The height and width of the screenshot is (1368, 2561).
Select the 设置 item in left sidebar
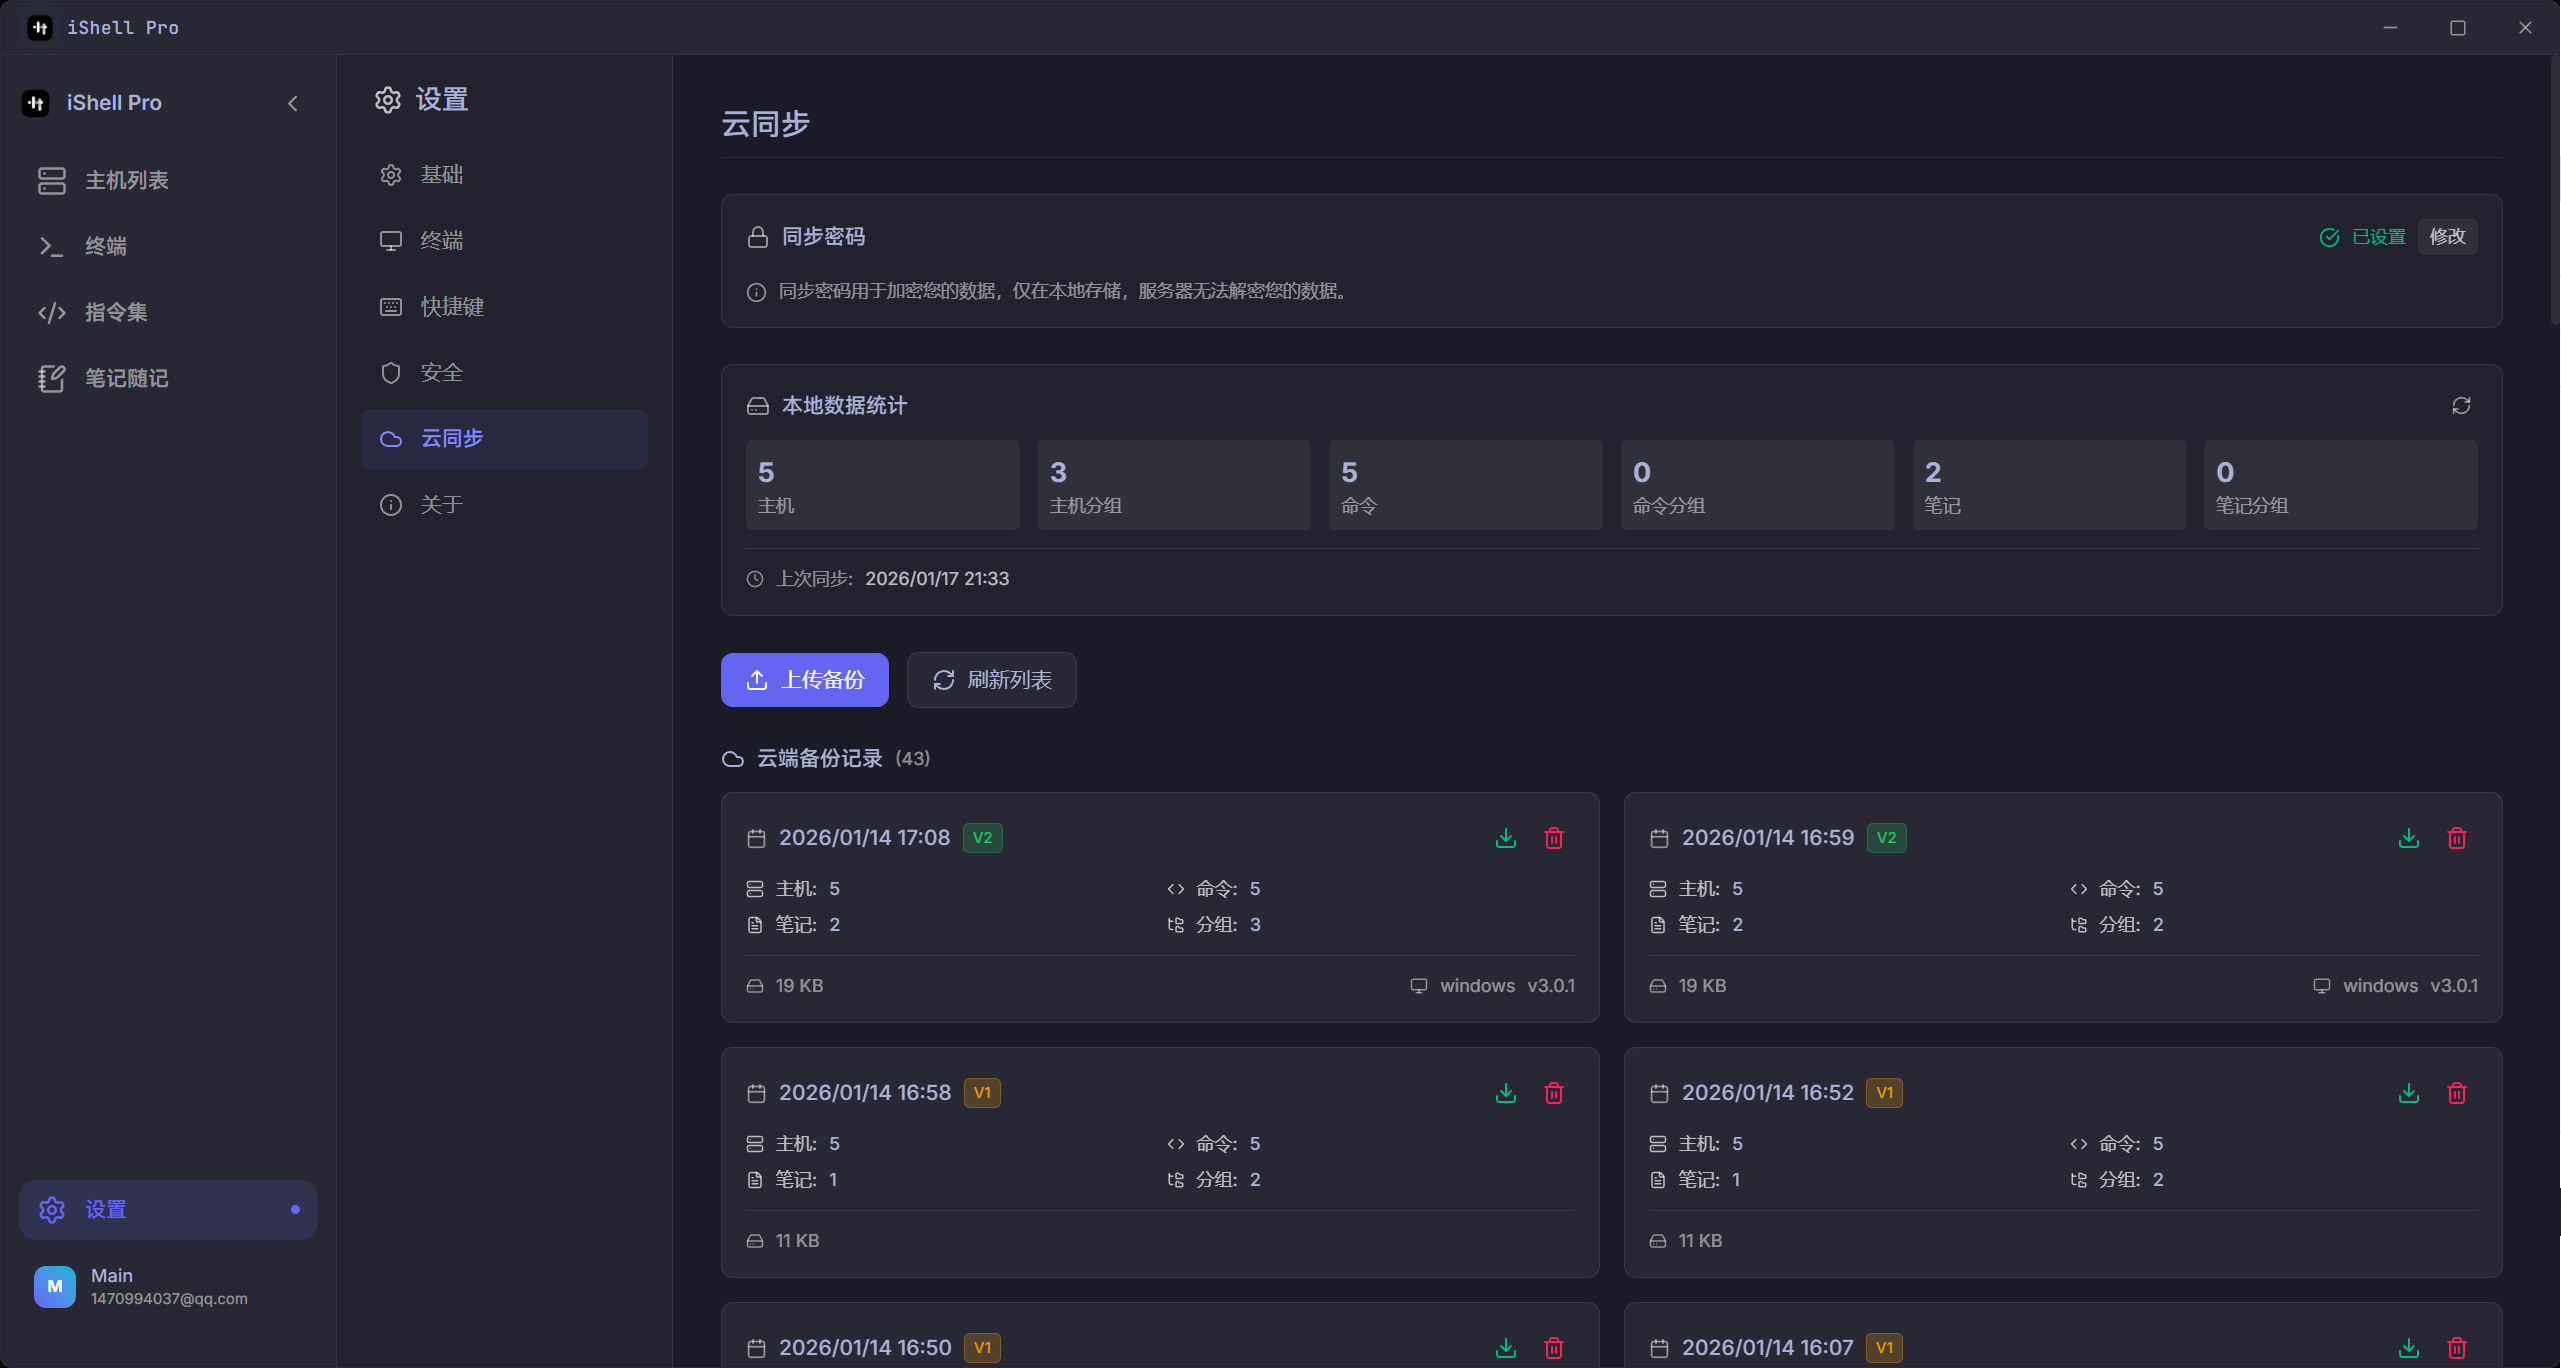point(168,1209)
